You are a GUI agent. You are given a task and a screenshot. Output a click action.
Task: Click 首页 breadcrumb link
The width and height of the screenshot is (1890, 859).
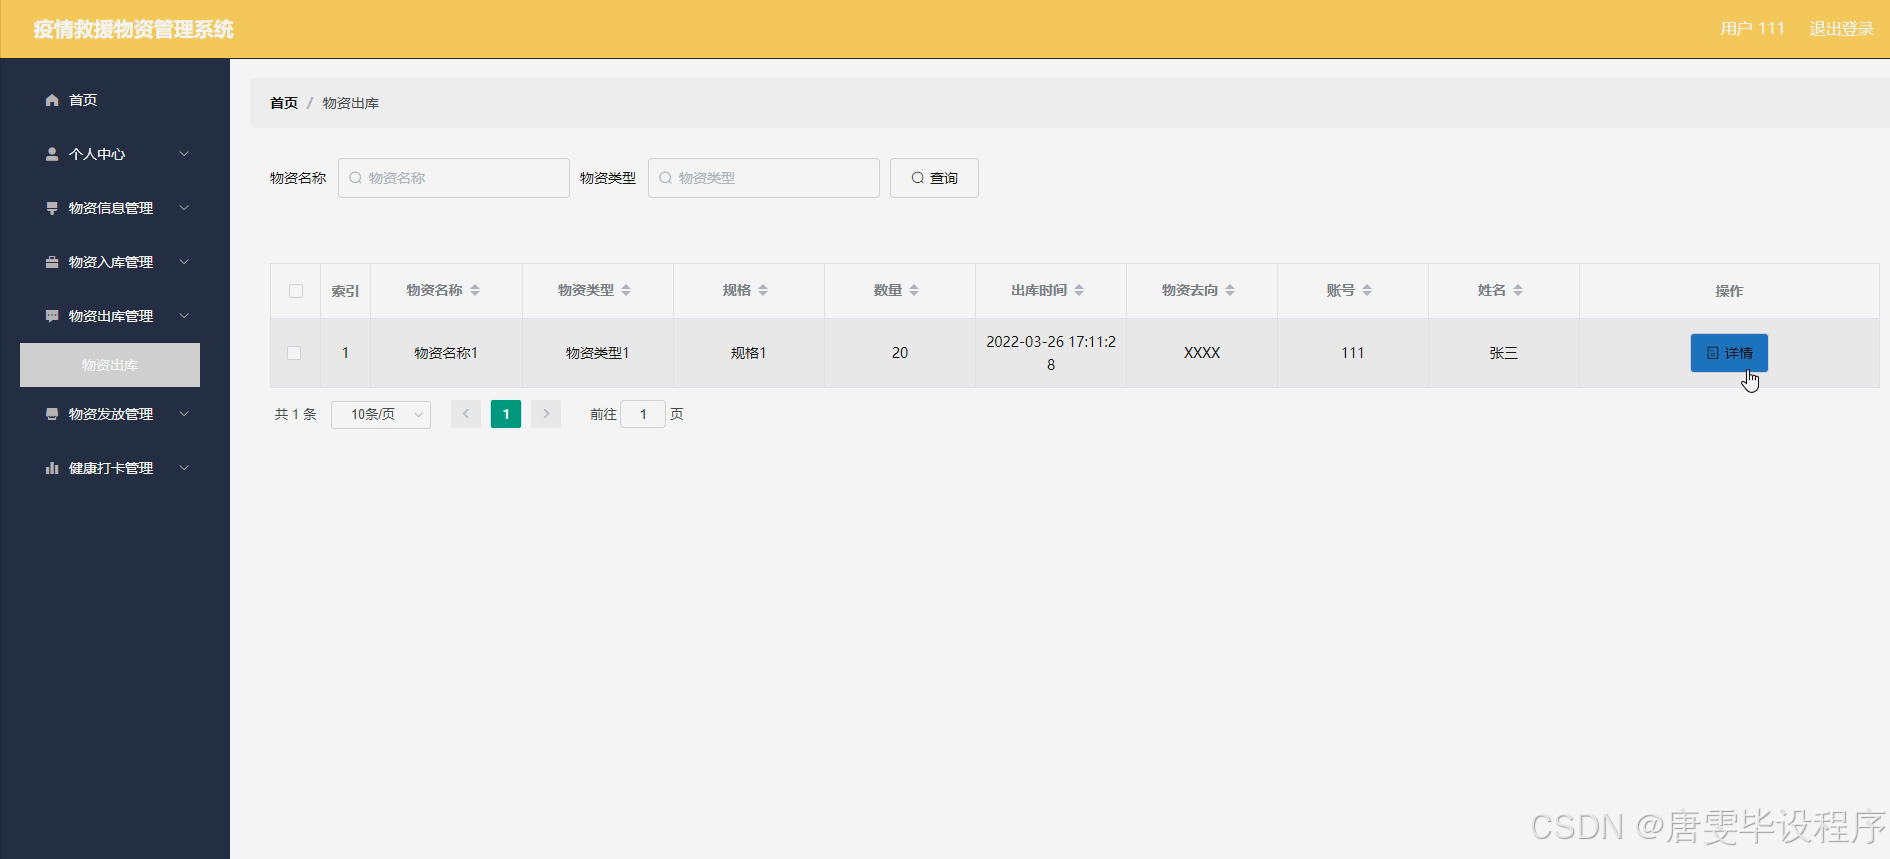pos(284,103)
